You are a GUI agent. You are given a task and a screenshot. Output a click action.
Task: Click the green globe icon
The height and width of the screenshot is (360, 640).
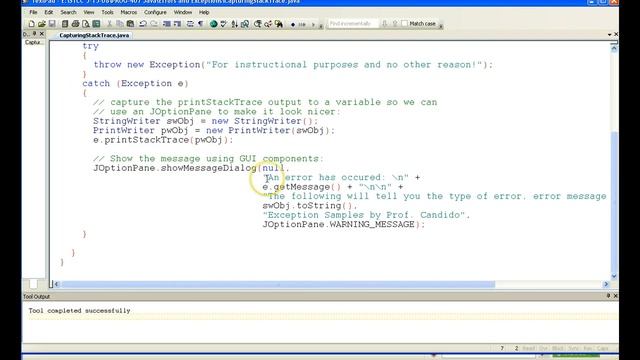point(213,24)
